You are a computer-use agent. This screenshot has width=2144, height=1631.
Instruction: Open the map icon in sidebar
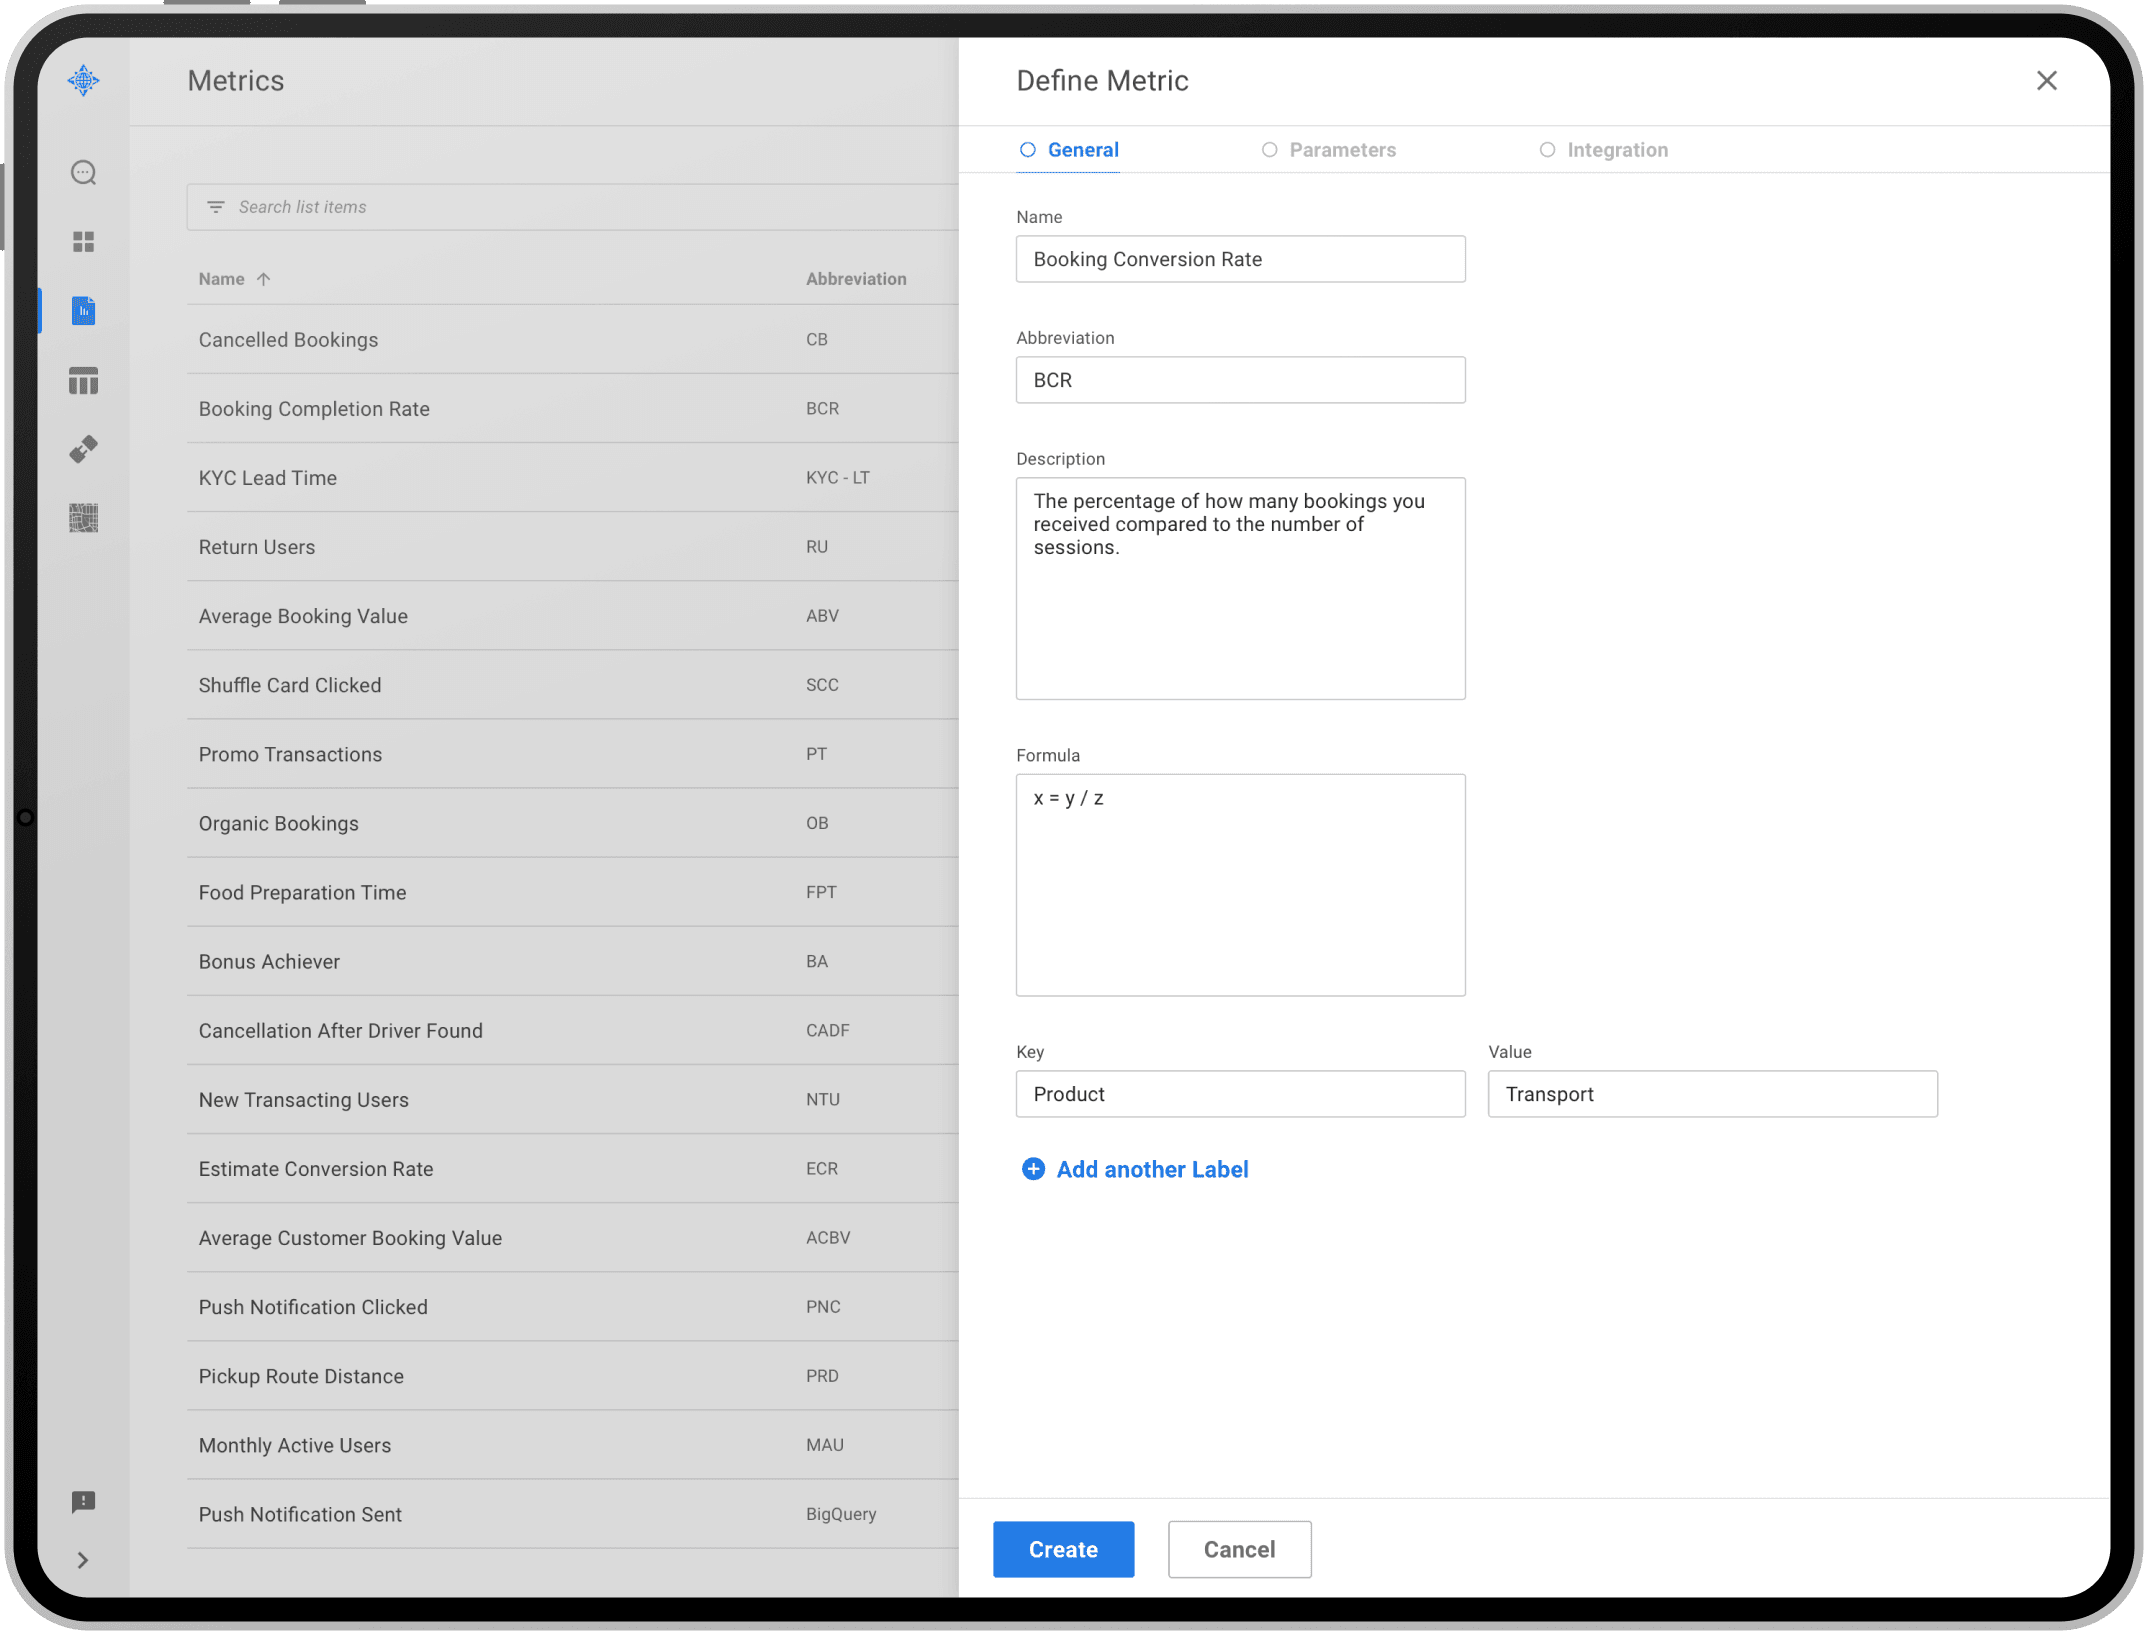tap(83, 518)
